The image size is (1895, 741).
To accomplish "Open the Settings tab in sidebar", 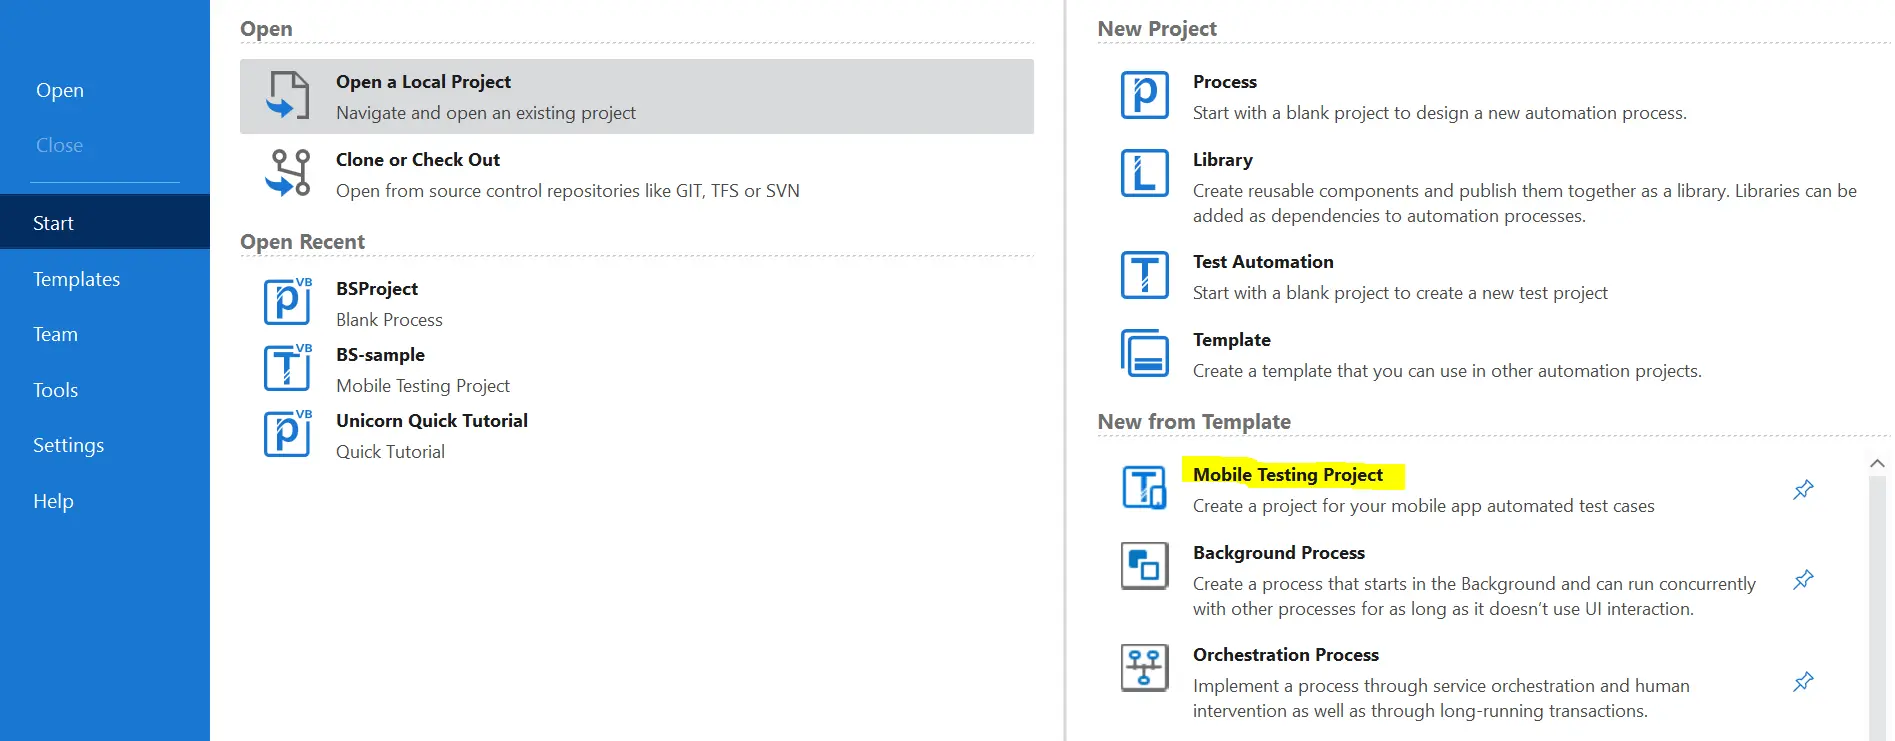I will click(68, 445).
